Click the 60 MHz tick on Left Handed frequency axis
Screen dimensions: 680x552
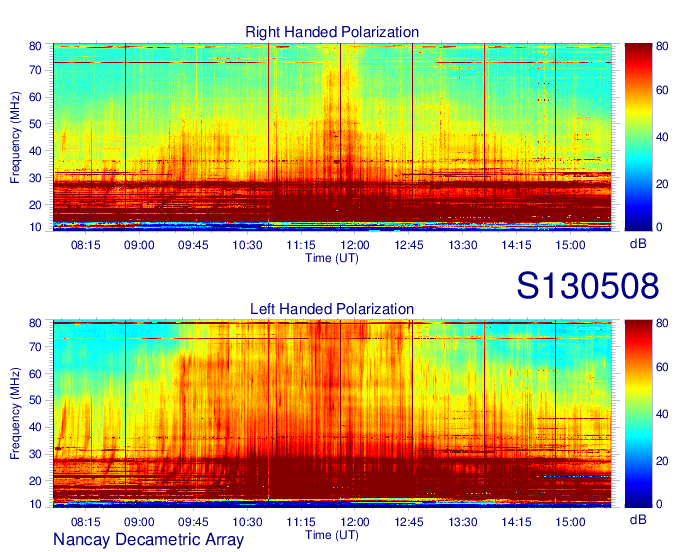[36, 374]
